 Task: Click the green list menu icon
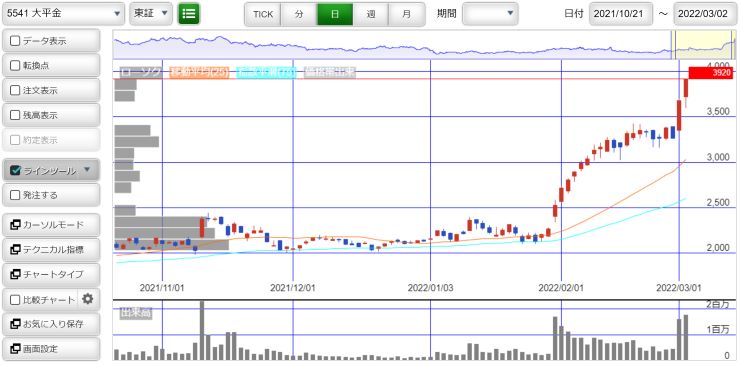(189, 14)
